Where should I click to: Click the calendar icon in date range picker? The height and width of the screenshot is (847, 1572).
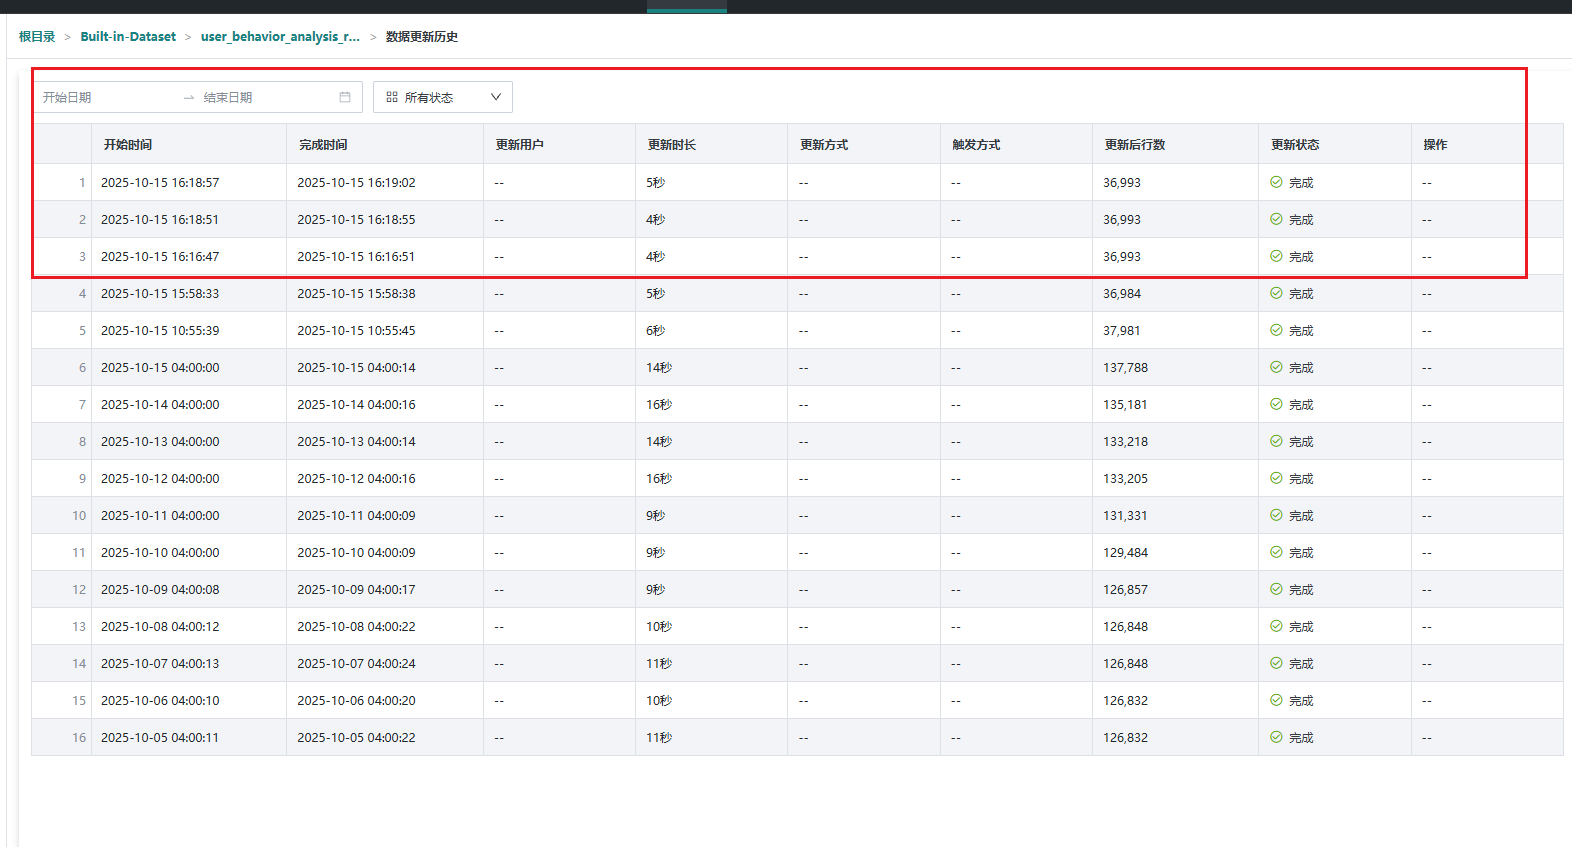[345, 97]
